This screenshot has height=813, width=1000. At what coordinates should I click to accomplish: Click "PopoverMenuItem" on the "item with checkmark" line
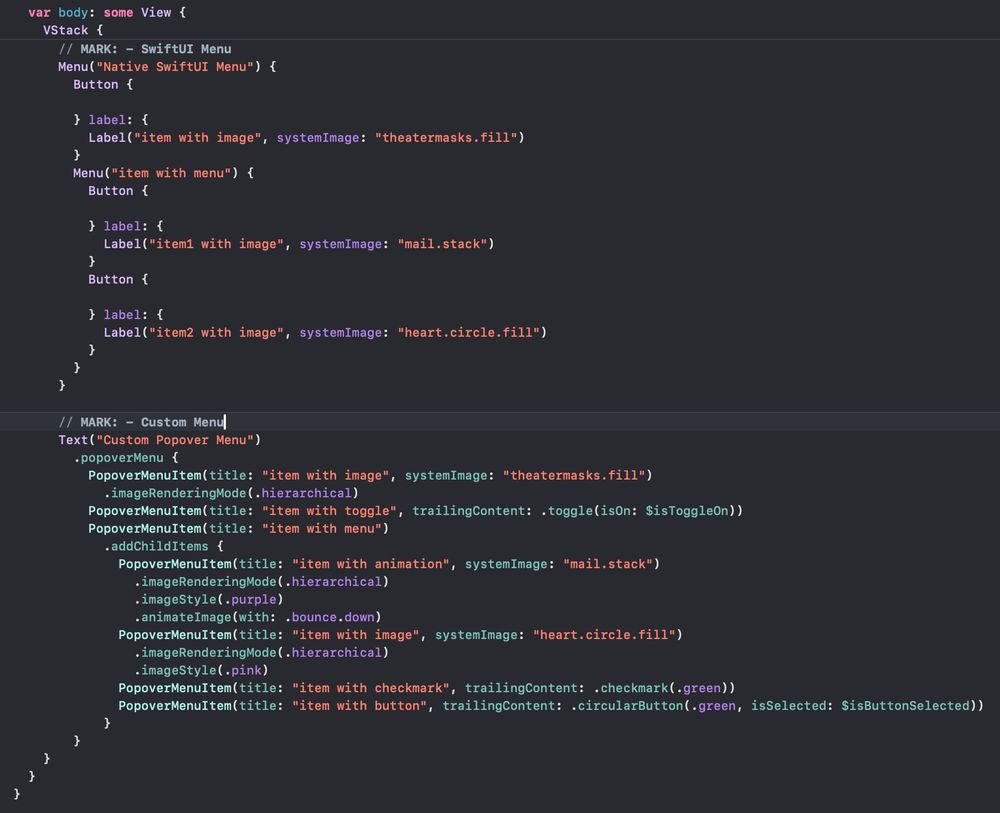[x=175, y=689]
